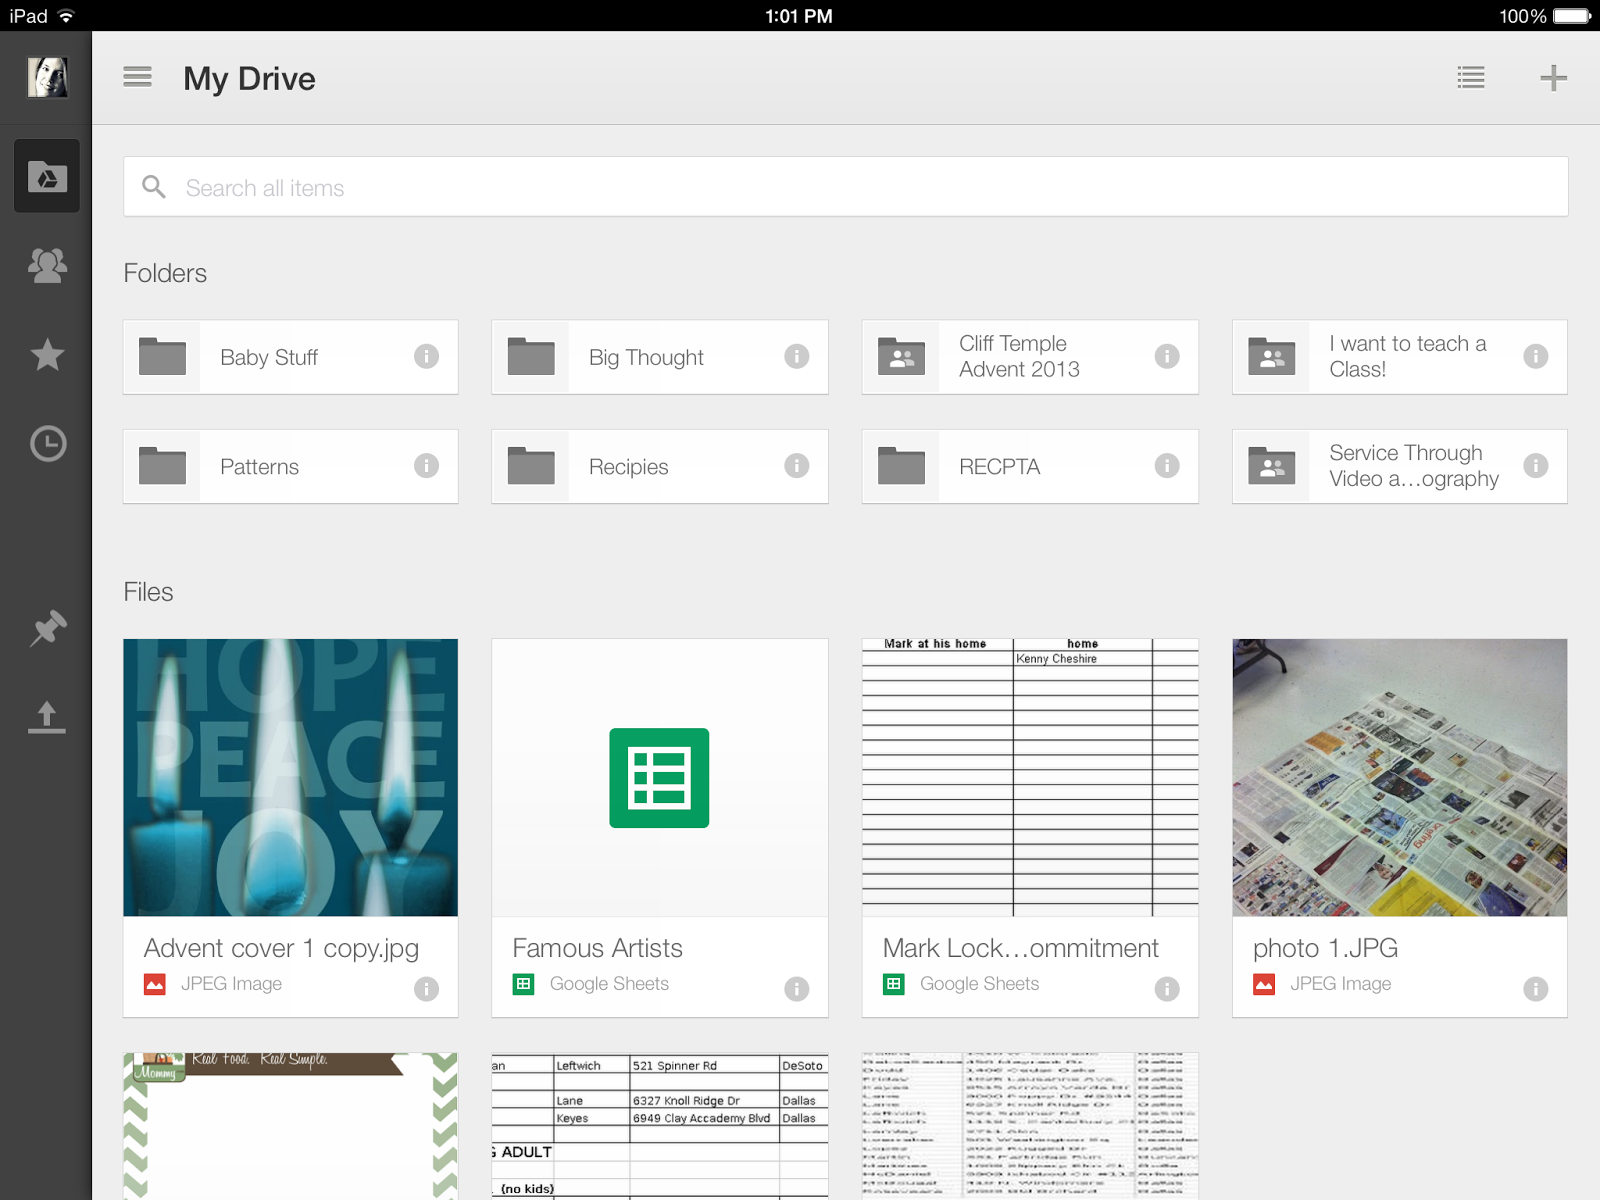Show info for Big Thought folder

tap(796, 356)
